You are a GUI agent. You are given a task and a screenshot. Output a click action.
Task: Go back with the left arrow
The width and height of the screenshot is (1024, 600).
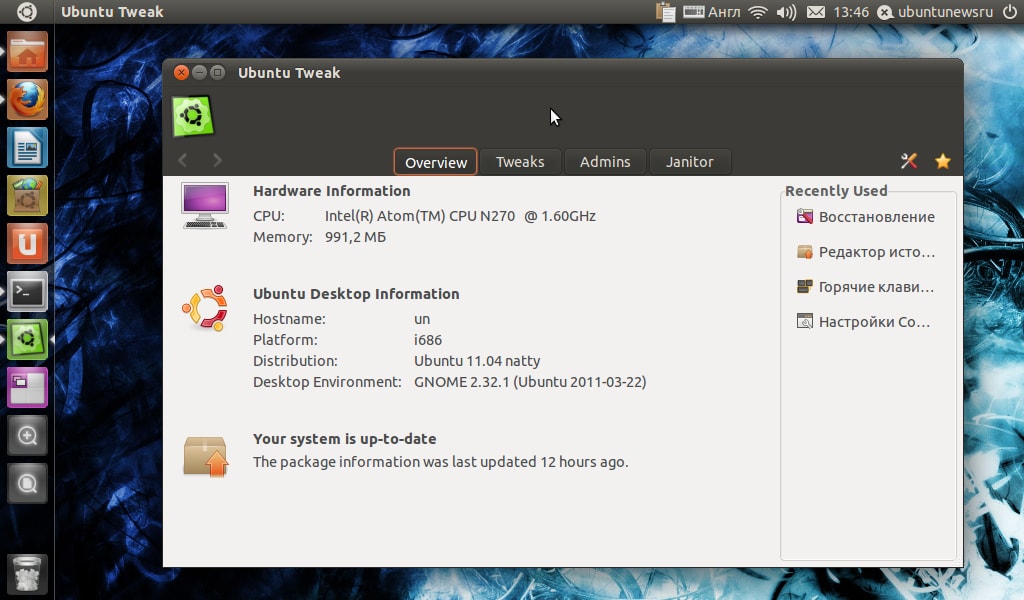[x=183, y=160]
